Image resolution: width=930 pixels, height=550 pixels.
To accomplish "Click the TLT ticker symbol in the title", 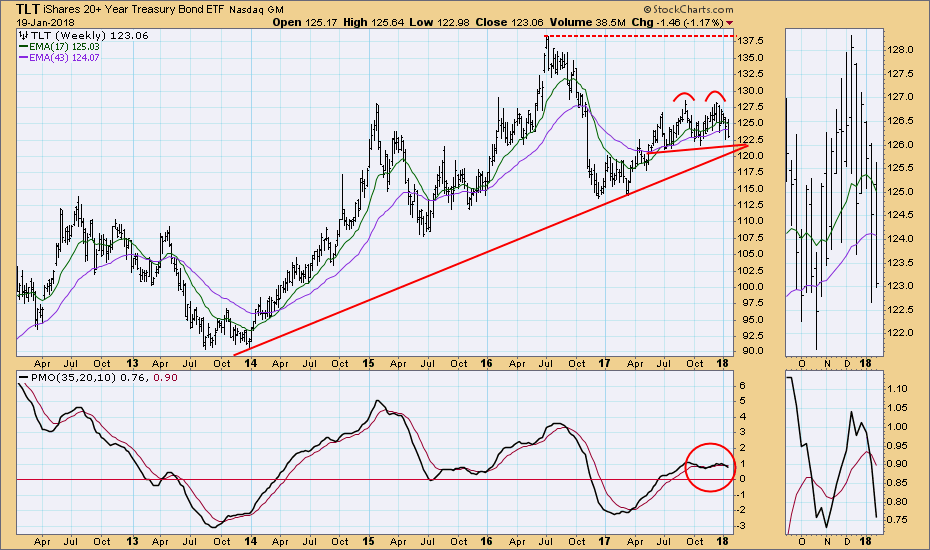I will click(28, 9).
